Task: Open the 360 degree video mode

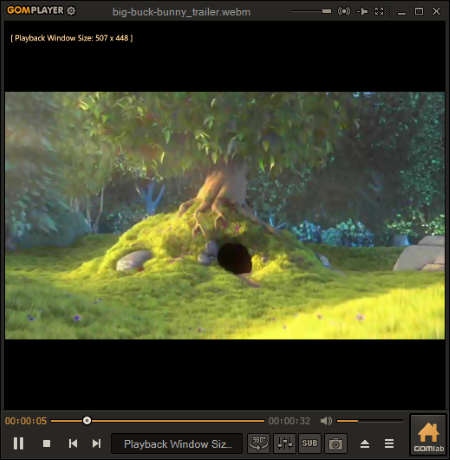Action: click(259, 444)
